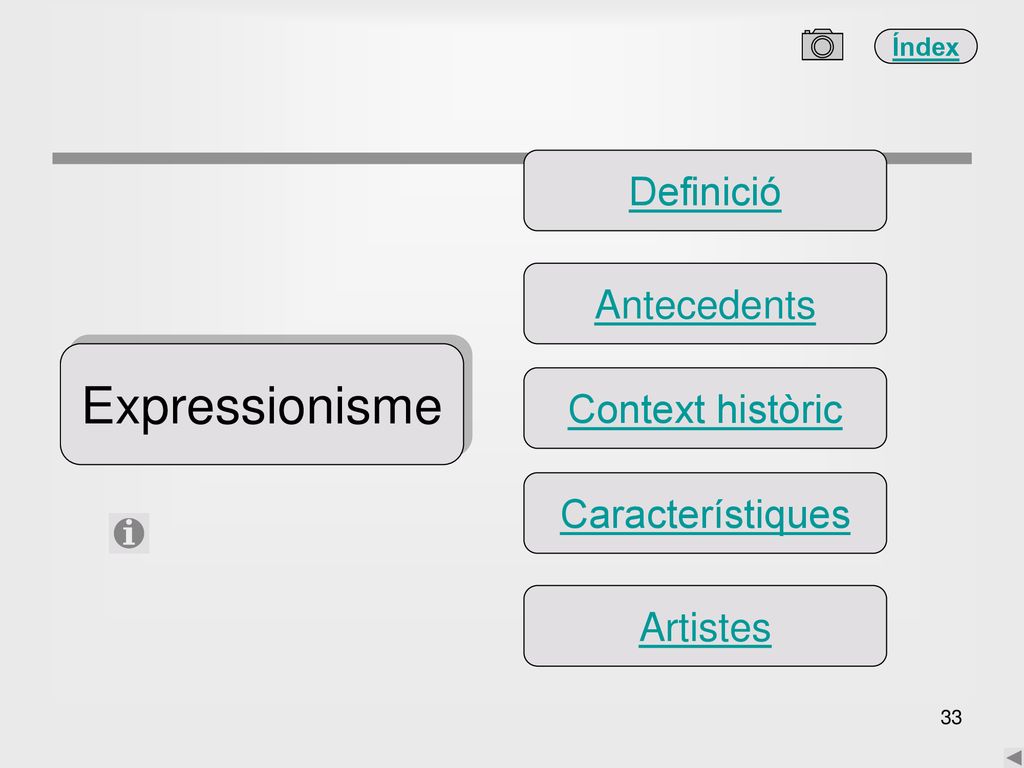This screenshot has height=768, width=1024.
Task: Click the slide number 33
Action: [951, 717]
